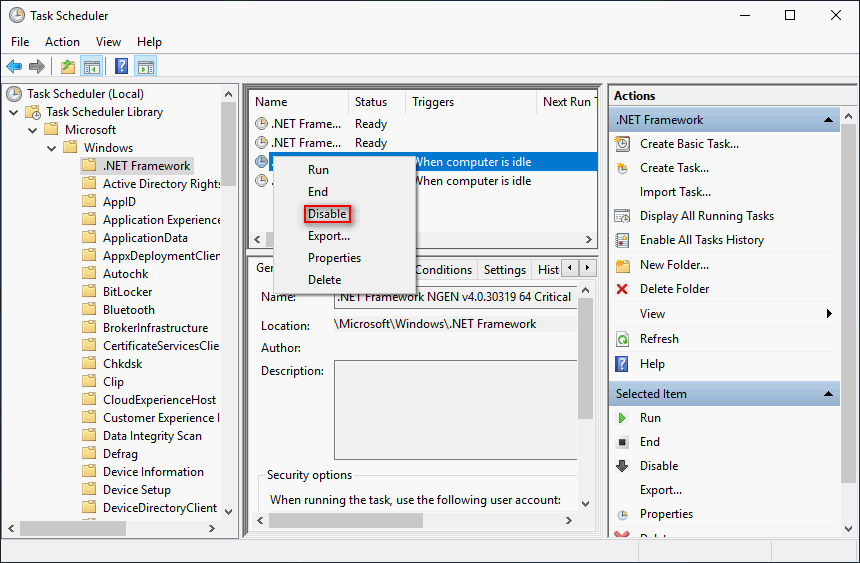Click the blue Help question mark toolbar icon
860x563 pixels.
tap(121, 67)
